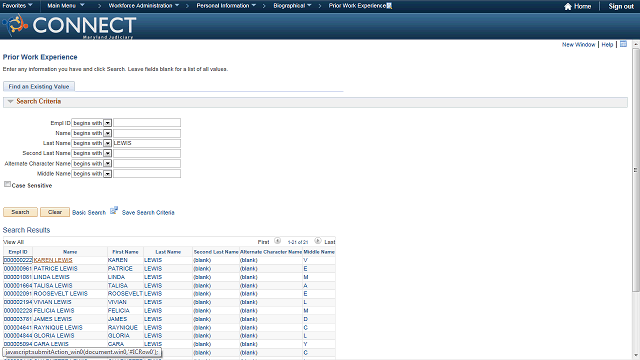Open KAREN LEWIS search result
The height and width of the screenshot is (360, 640).
[53, 260]
